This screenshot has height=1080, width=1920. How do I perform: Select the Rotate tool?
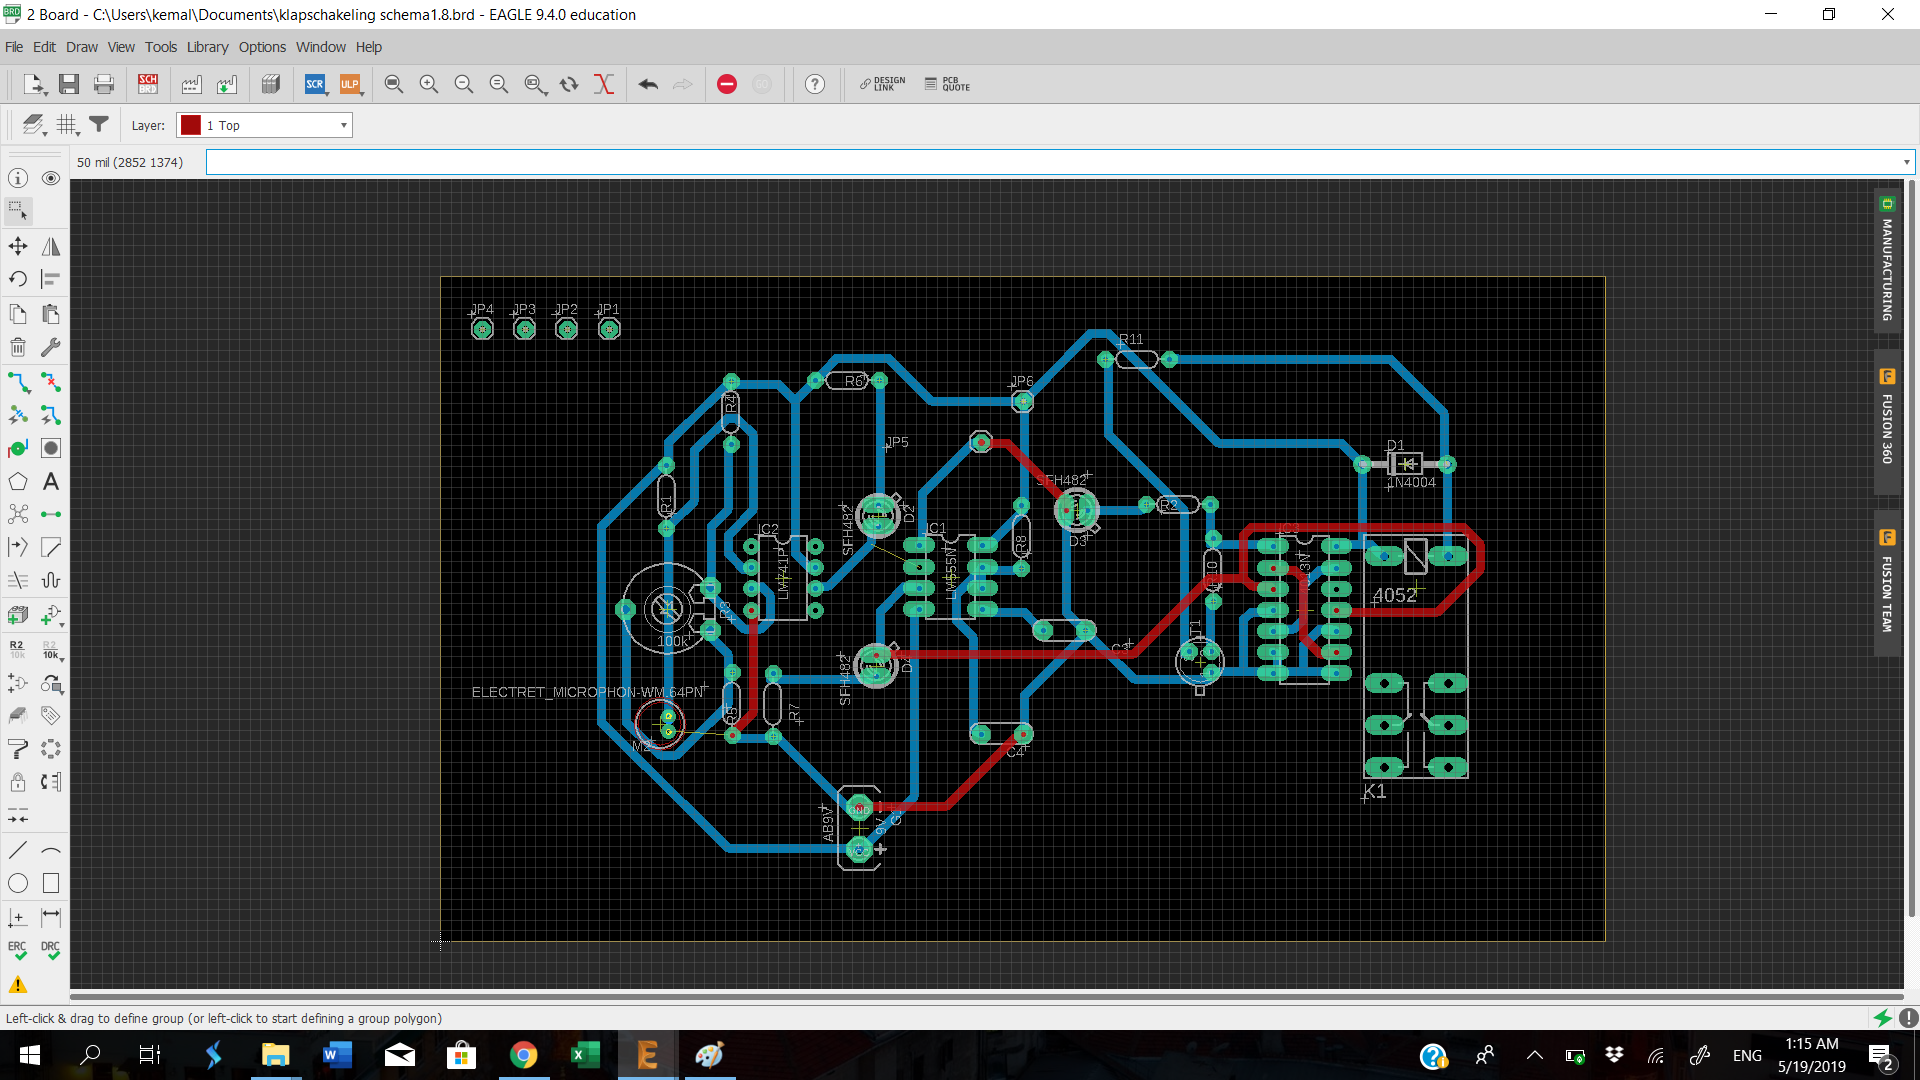pos(18,279)
